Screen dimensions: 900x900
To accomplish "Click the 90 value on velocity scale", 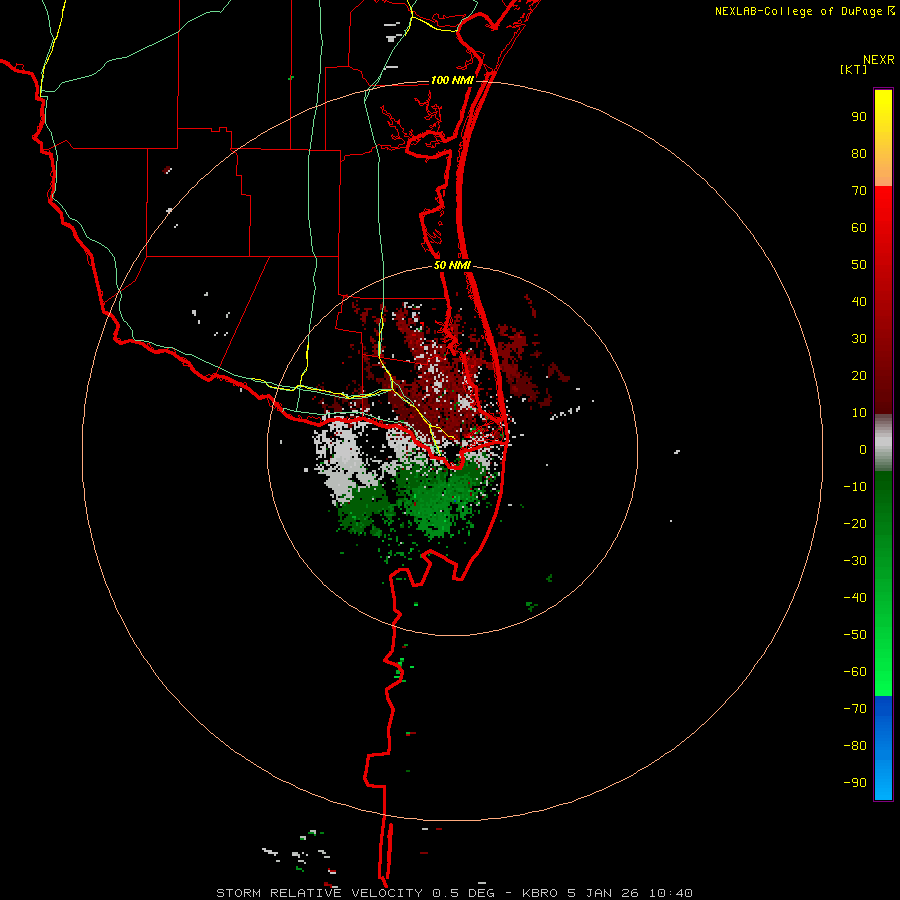I will [859, 117].
